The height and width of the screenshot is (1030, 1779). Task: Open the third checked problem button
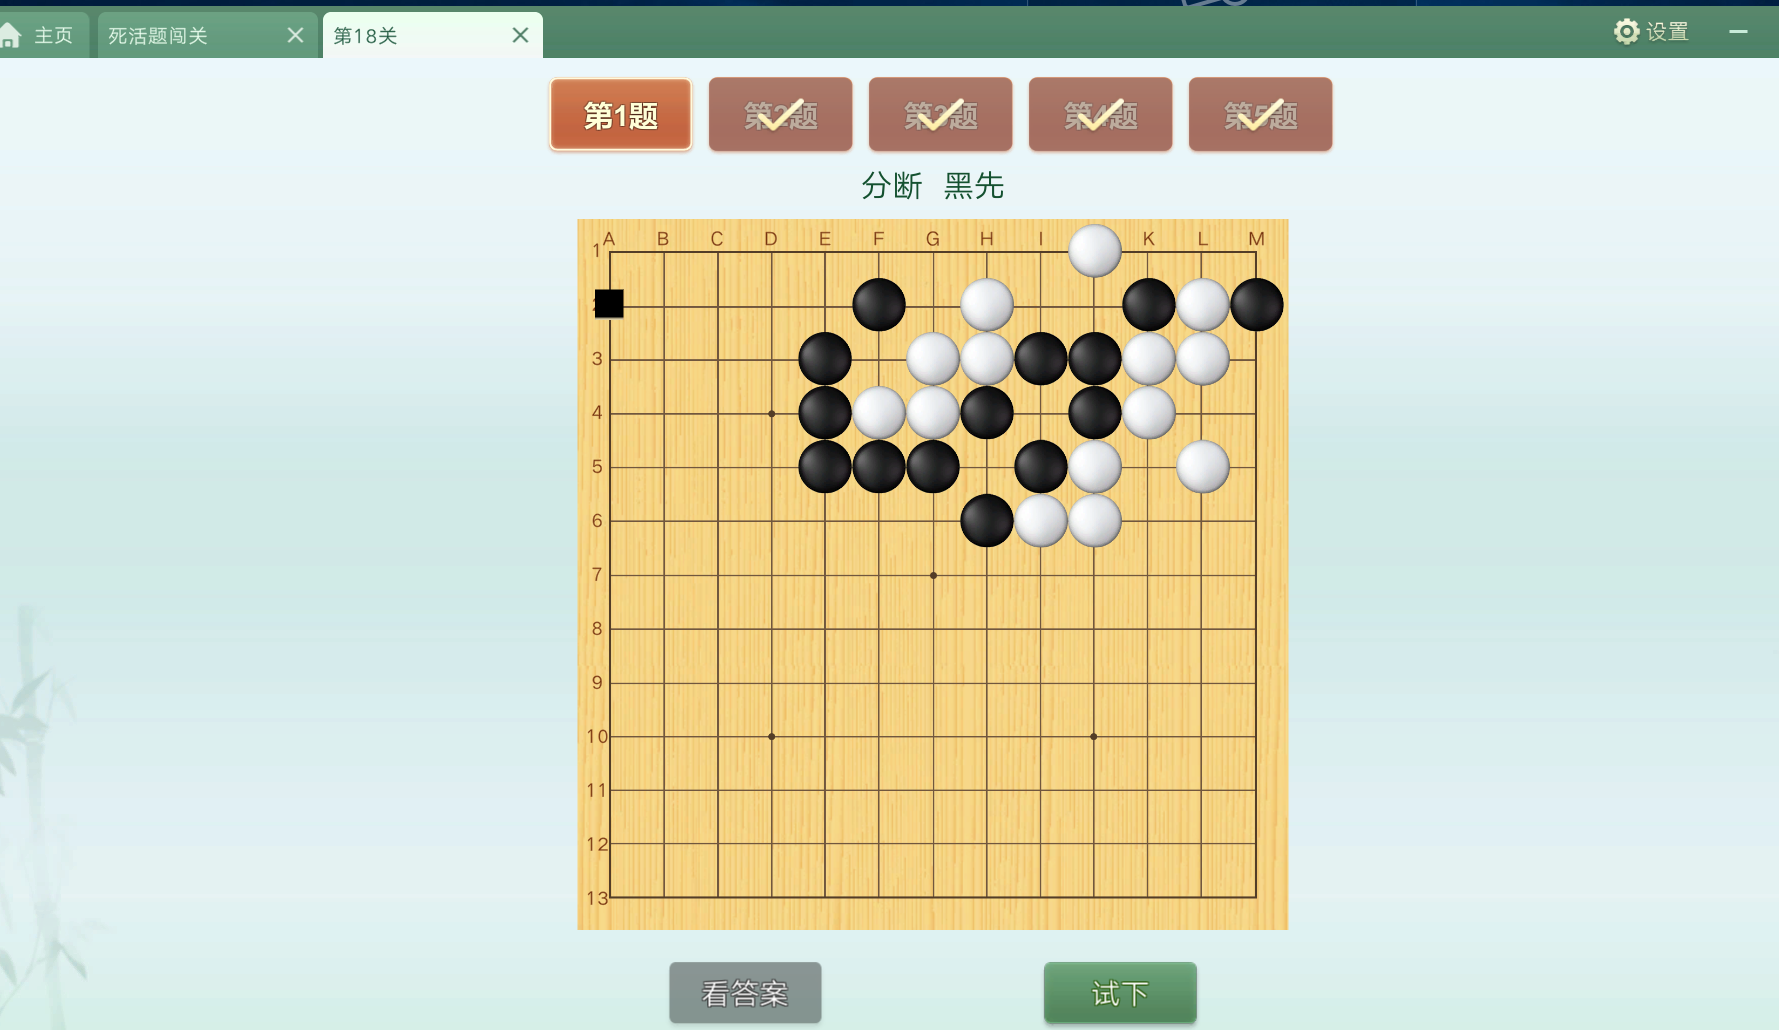tap(941, 115)
